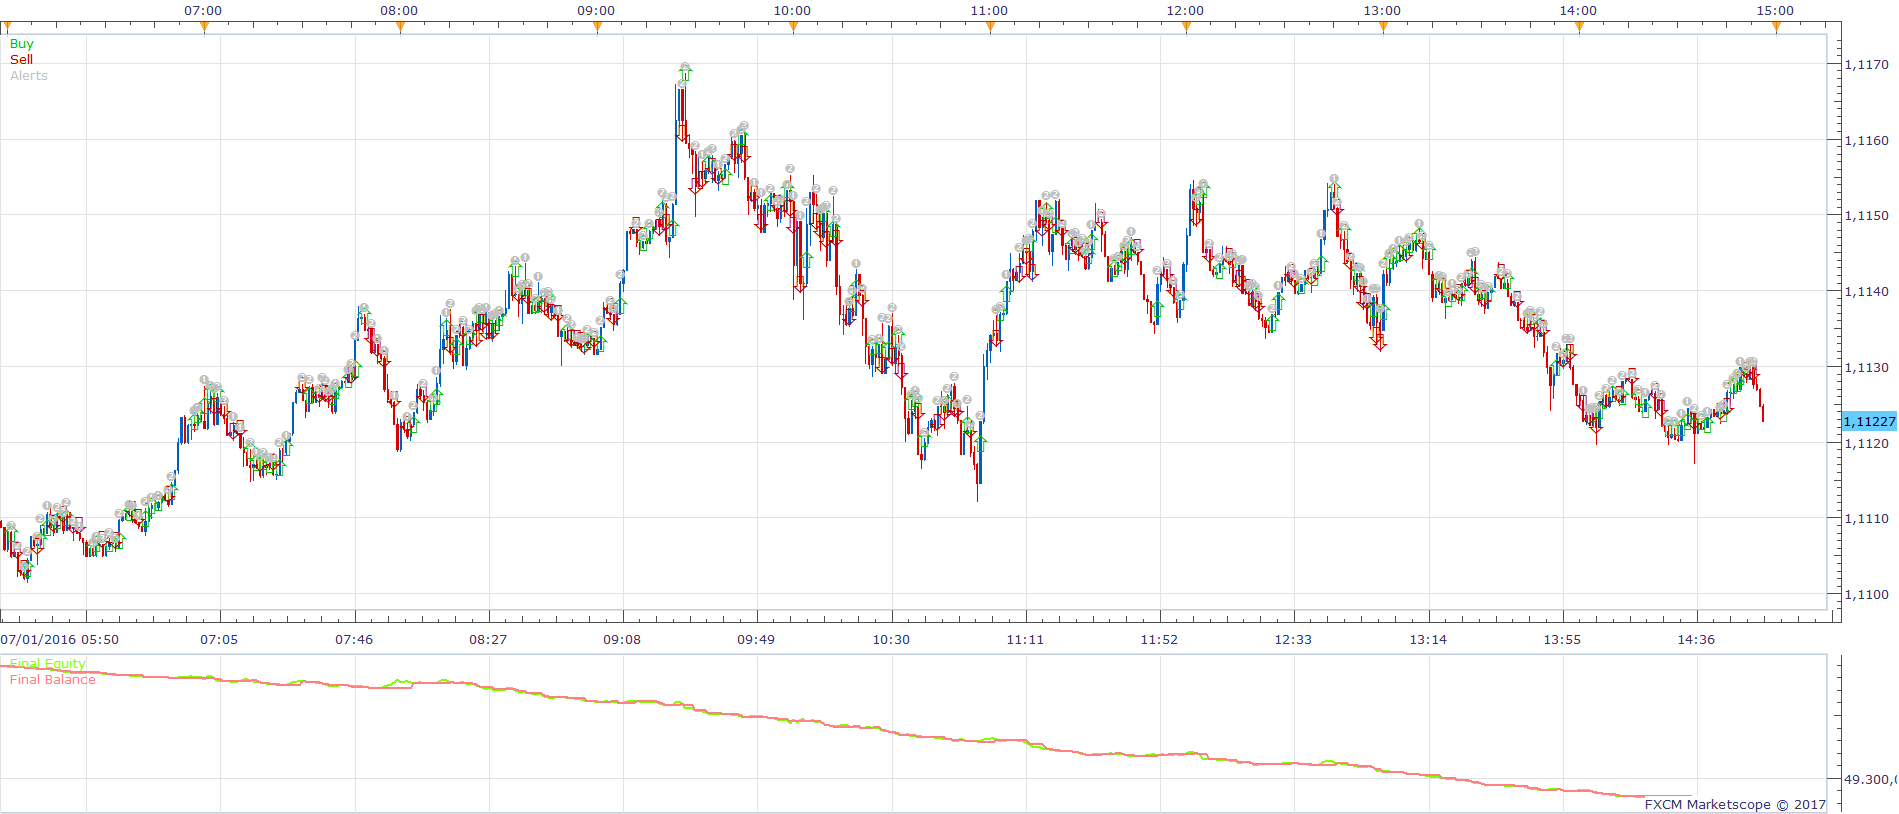The image size is (1899, 814).
Task: Select the 09:49 bottom time label
Action: (756, 640)
